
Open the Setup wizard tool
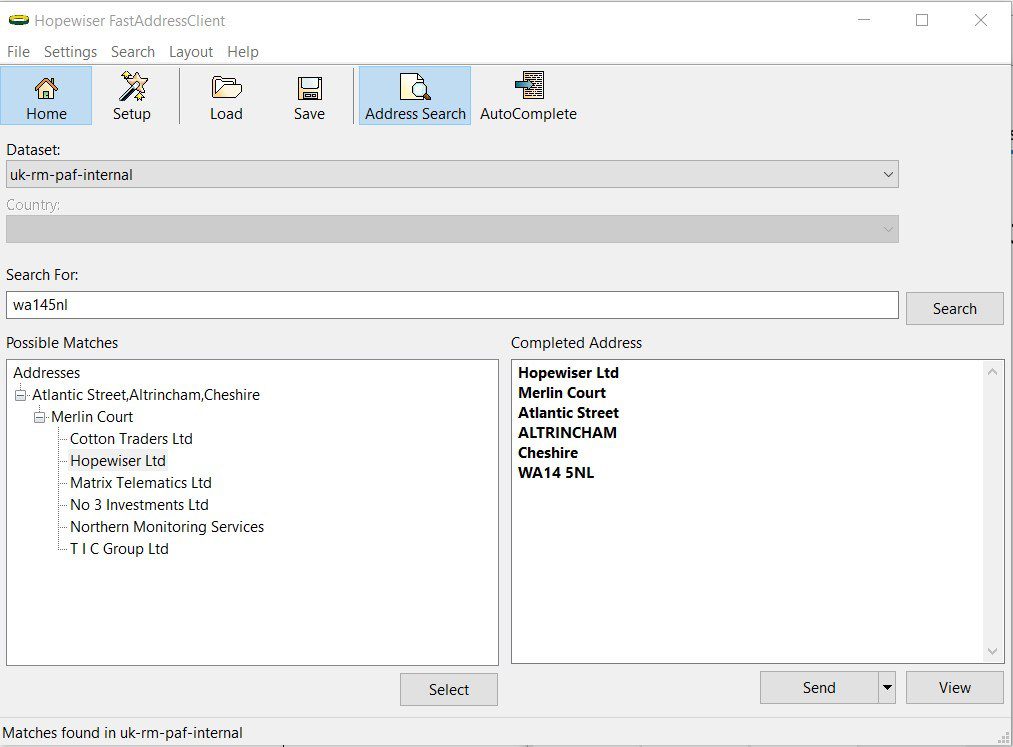132,96
